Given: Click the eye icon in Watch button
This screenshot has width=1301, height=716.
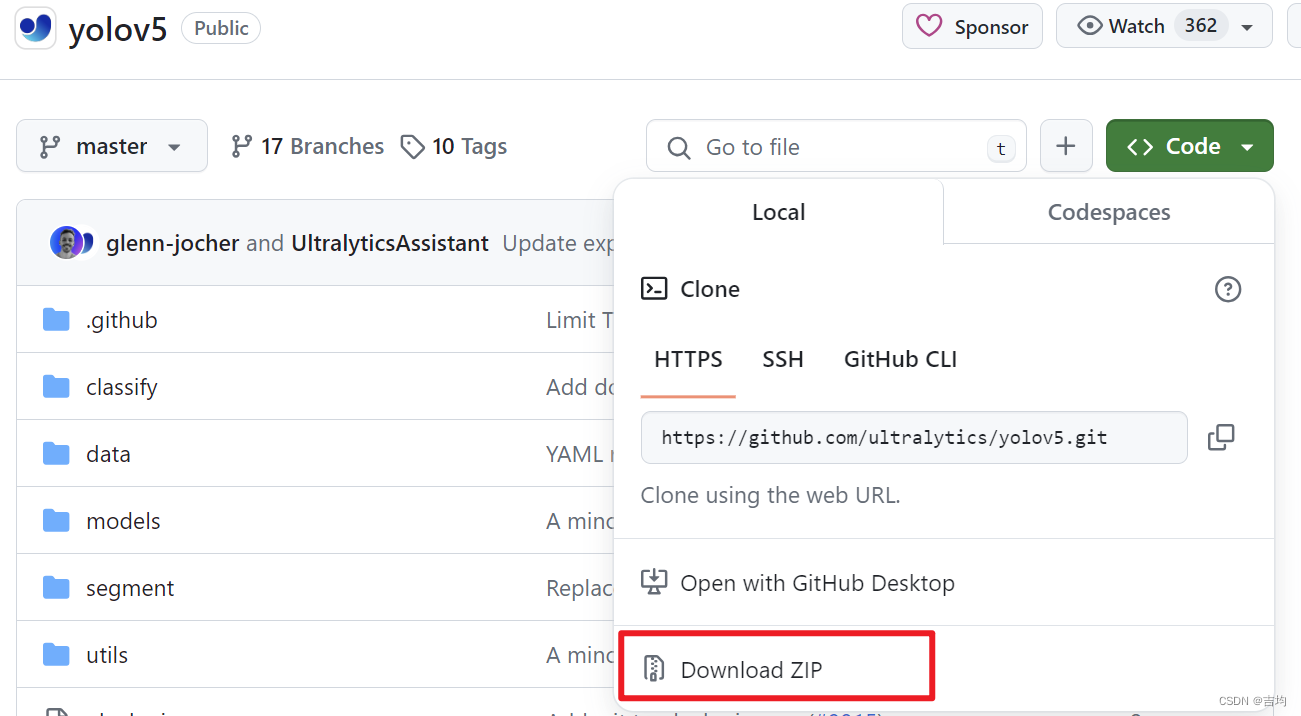Looking at the screenshot, I should click(1090, 26).
